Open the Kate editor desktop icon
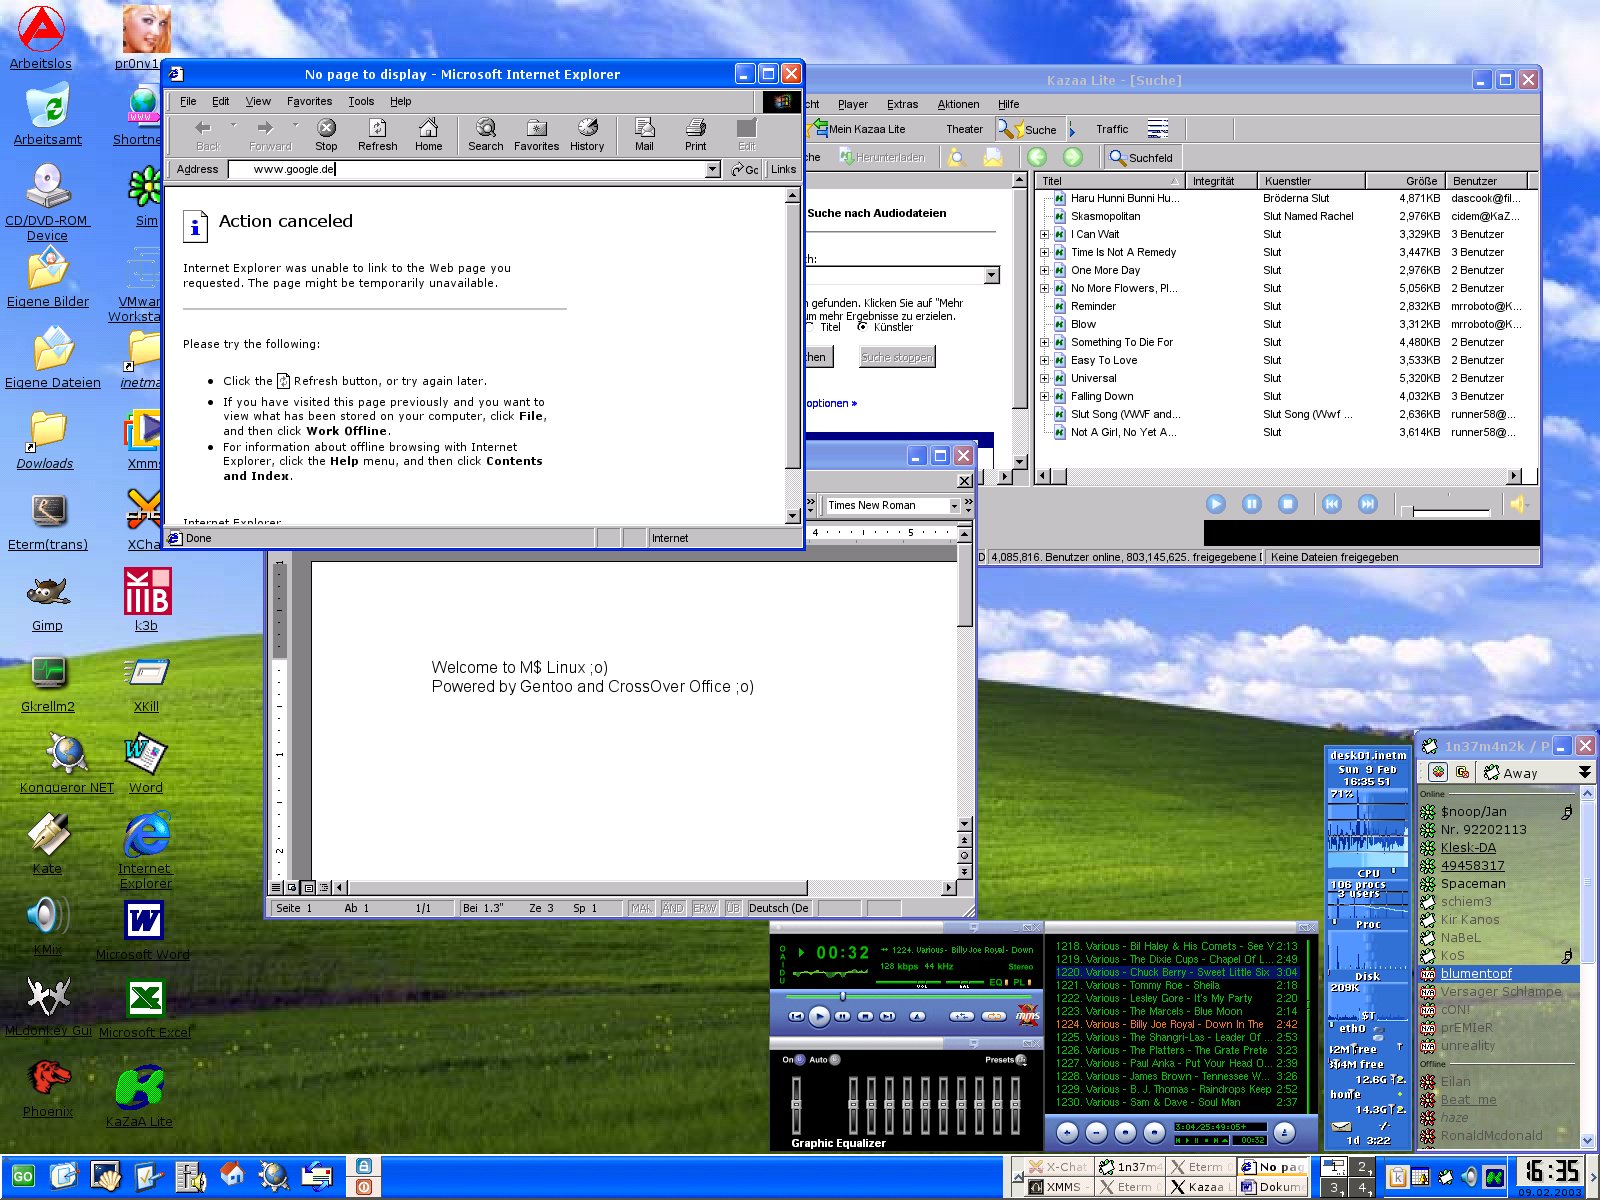1600x1200 pixels. click(x=47, y=844)
